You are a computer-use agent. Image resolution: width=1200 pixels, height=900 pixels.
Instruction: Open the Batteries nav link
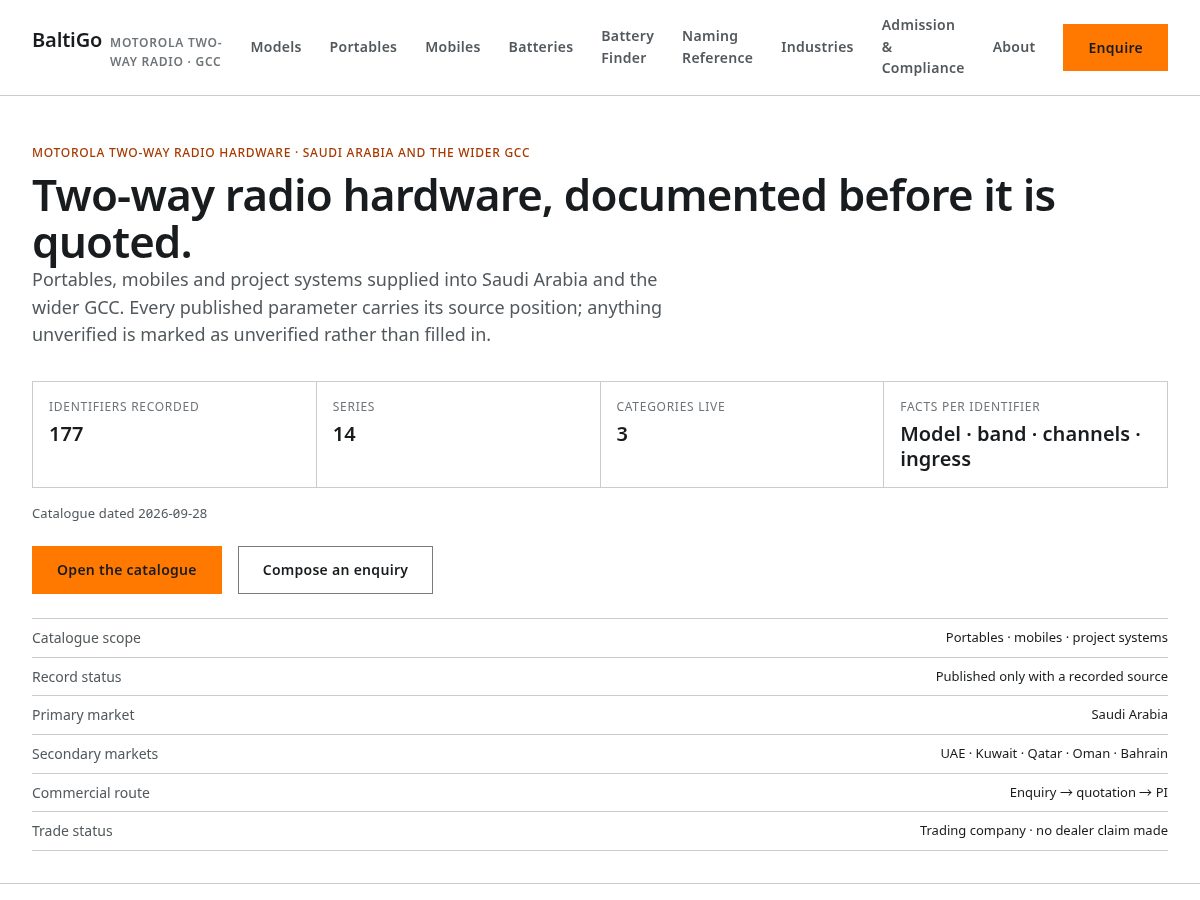pyautogui.click(x=541, y=47)
